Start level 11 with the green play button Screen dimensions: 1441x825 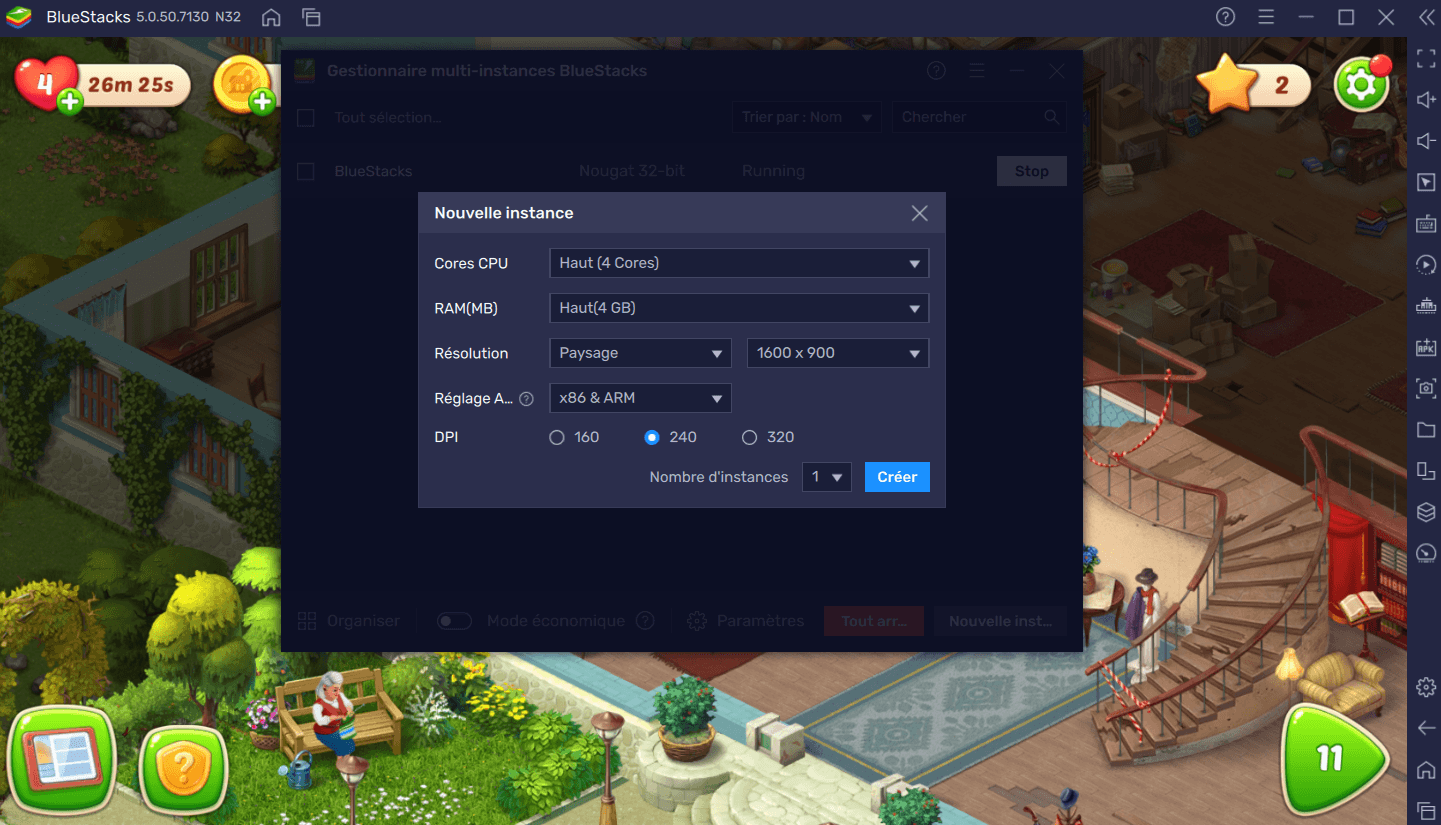pyautogui.click(x=1334, y=758)
